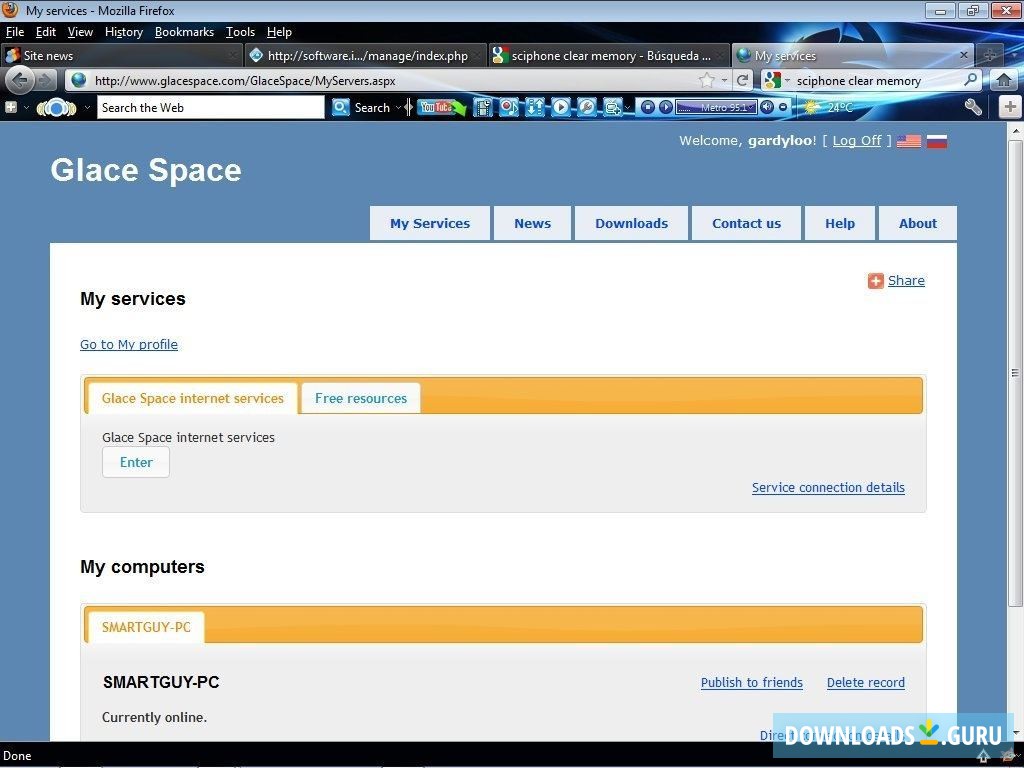Click the orange Share icon
This screenshot has width=1024, height=768.
point(875,281)
